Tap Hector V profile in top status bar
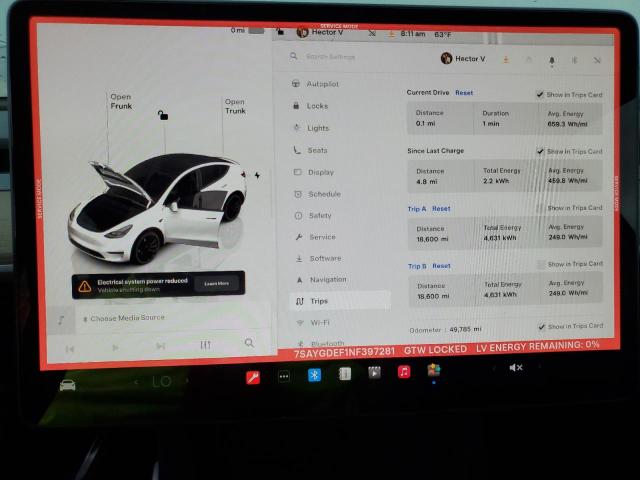 pos(320,32)
